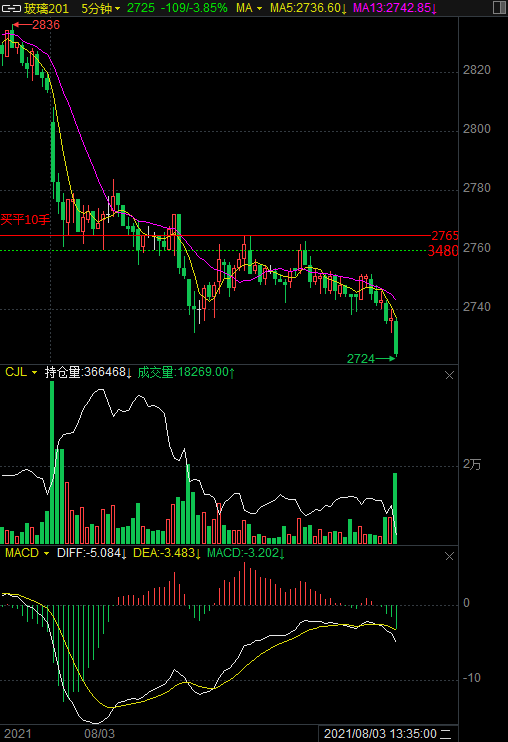The image size is (508, 742).
Task: Click the 2021 year label on time axis
Action: [18, 733]
